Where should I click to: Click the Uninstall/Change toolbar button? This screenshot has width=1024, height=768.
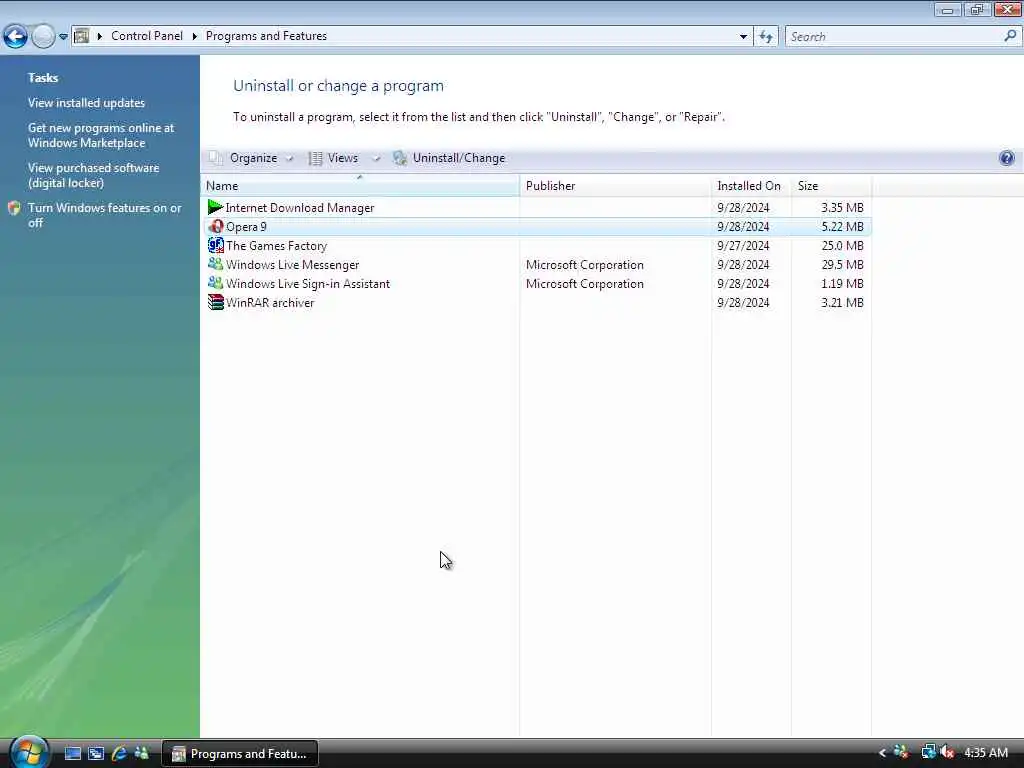[449, 158]
